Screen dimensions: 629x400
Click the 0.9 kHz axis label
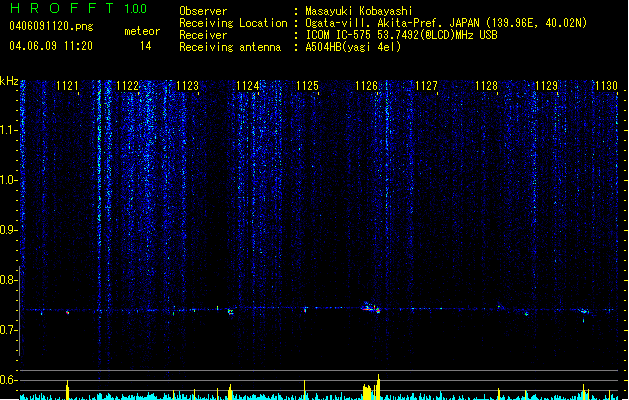[8, 229]
